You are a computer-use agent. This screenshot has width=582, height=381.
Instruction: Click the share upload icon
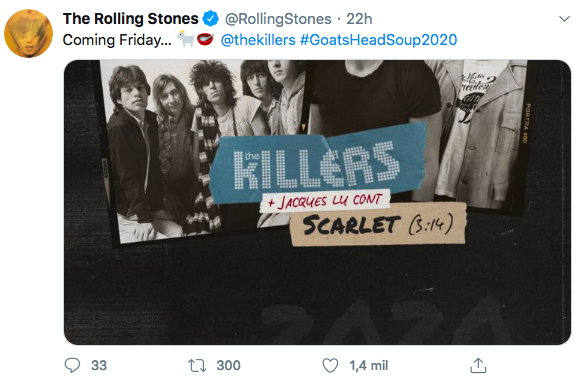(x=478, y=365)
